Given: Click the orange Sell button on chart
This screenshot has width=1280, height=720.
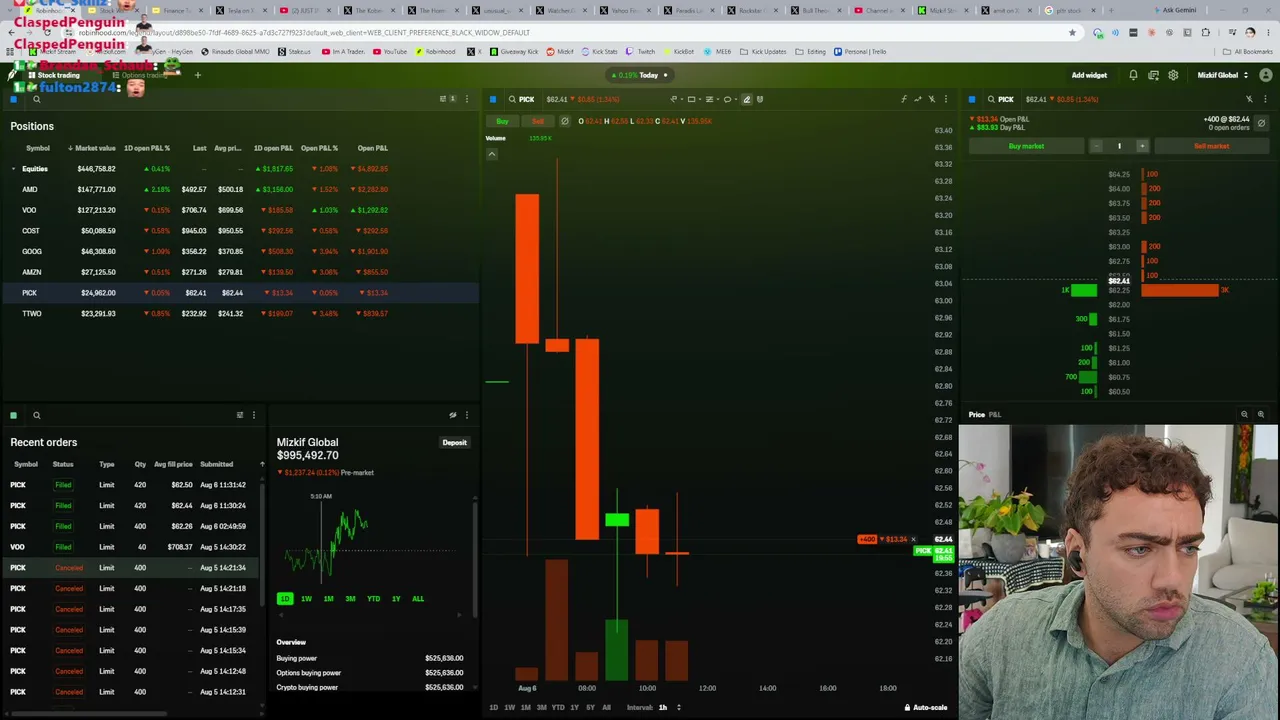Looking at the screenshot, I should point(538,121).
